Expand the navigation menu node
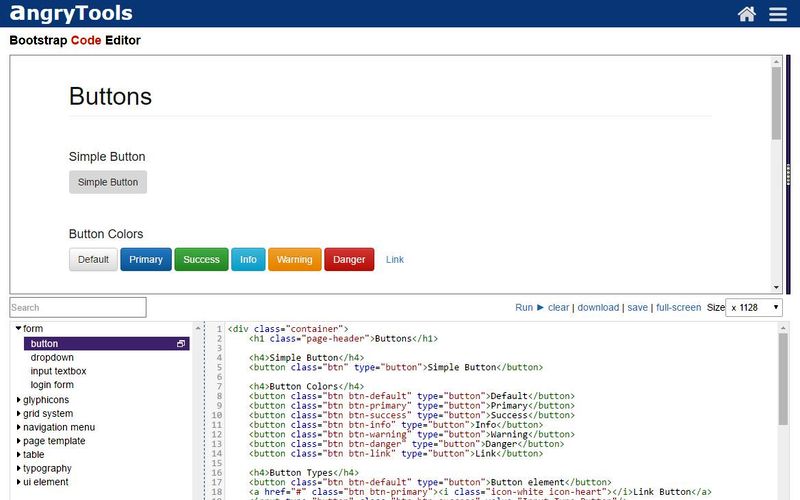Viewport: 800px width, 500px height. 18,427
